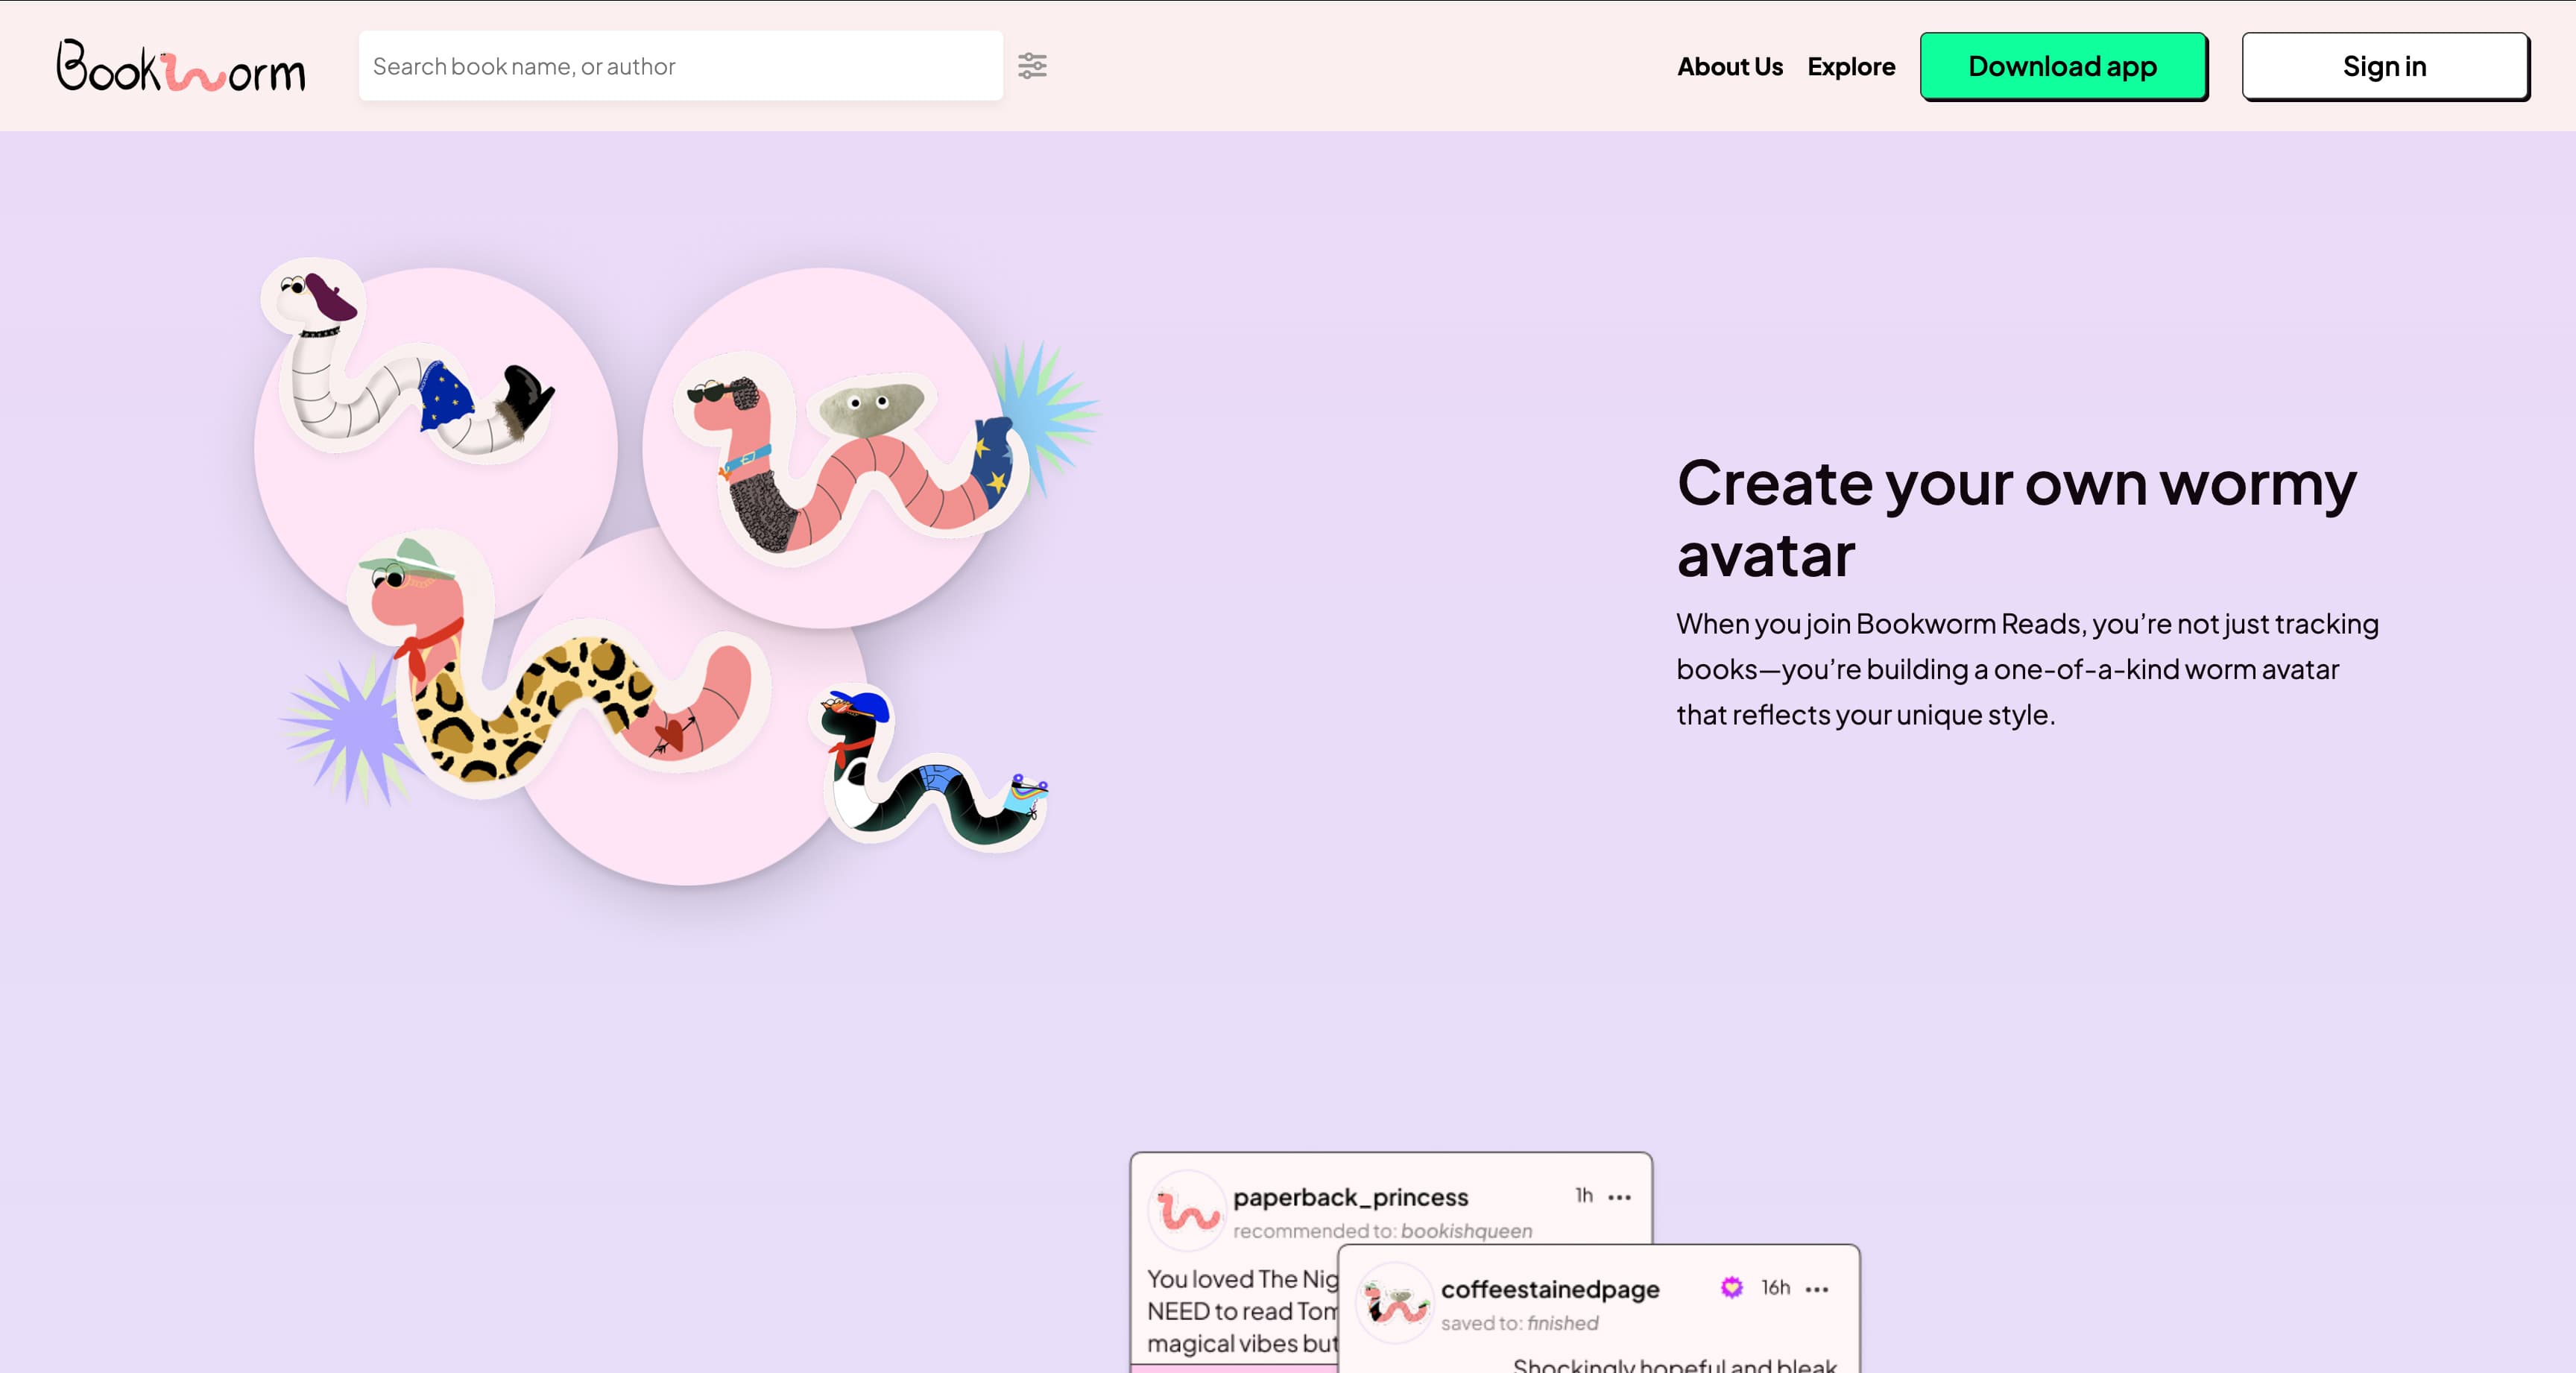This screenshot has height=1373, width=2576.
Task: Open coffeestainedpage profile avatar
Action: 1395,1303
